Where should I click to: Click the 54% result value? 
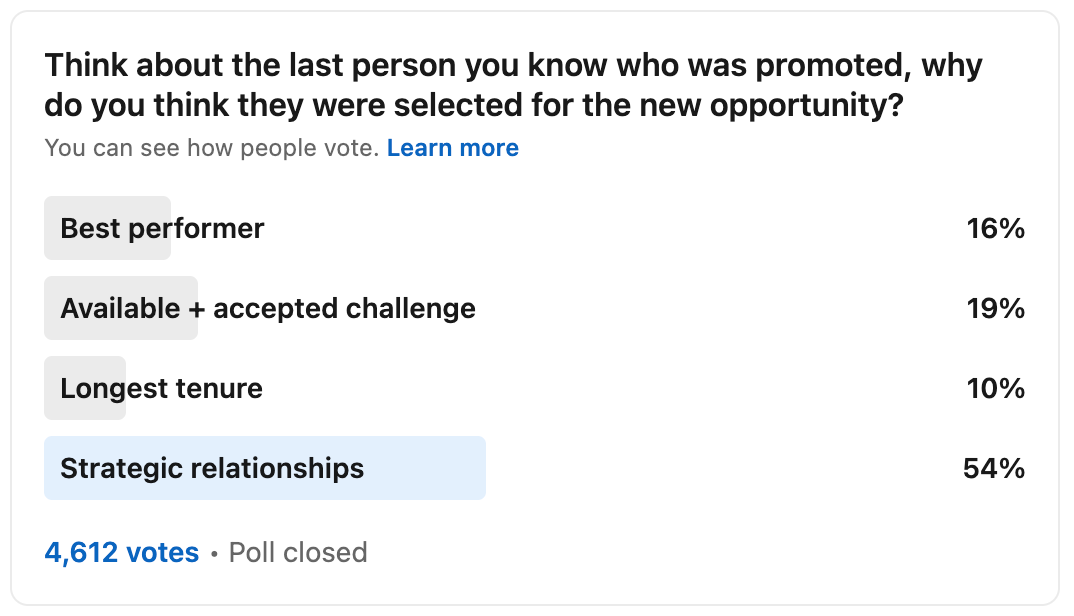click(x=994, y=469)
